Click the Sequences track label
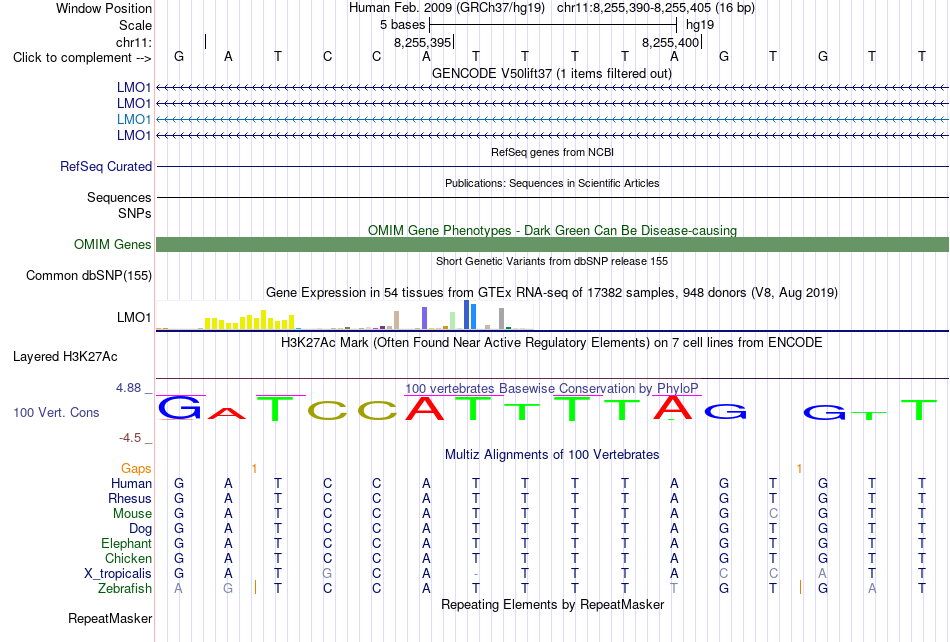 click(119, 197)
